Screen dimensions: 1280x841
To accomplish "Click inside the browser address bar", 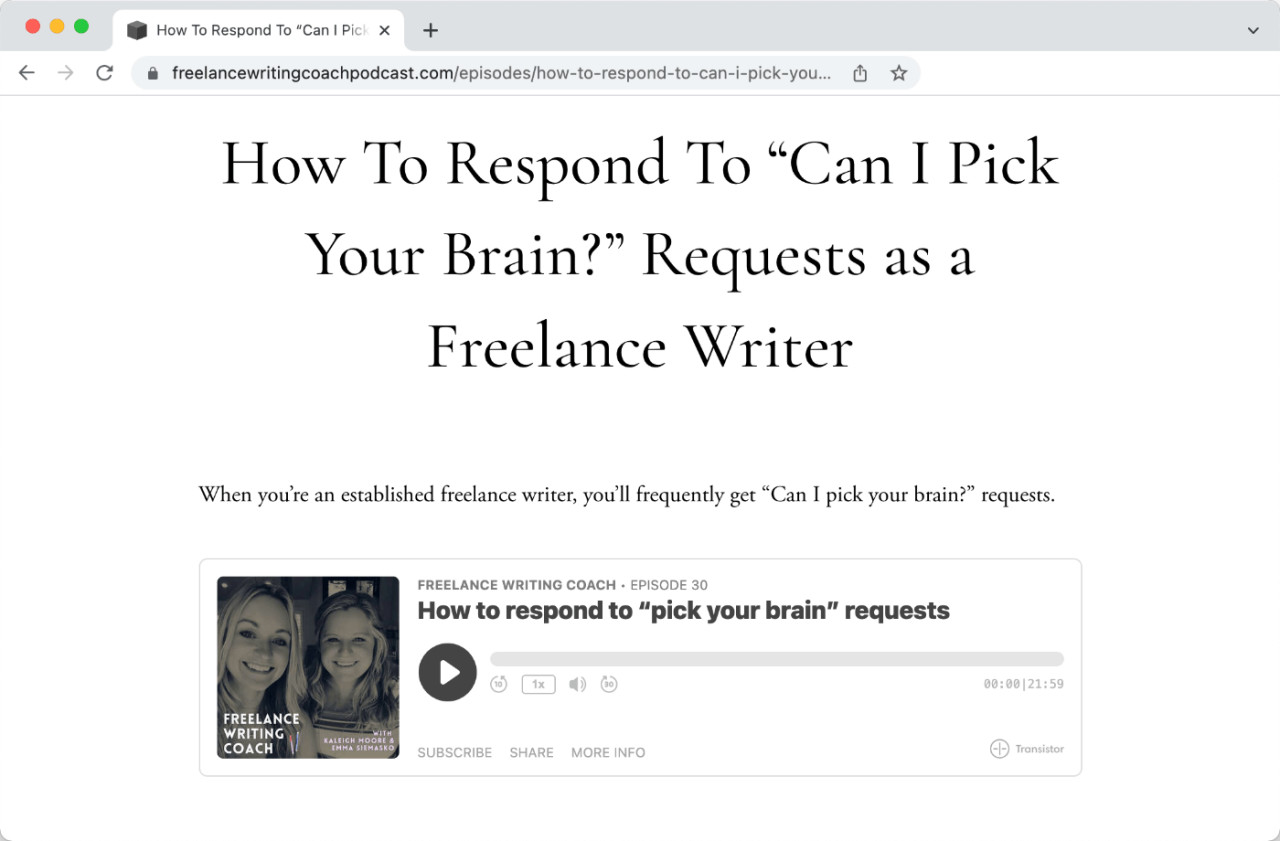I will click(500, 73).
